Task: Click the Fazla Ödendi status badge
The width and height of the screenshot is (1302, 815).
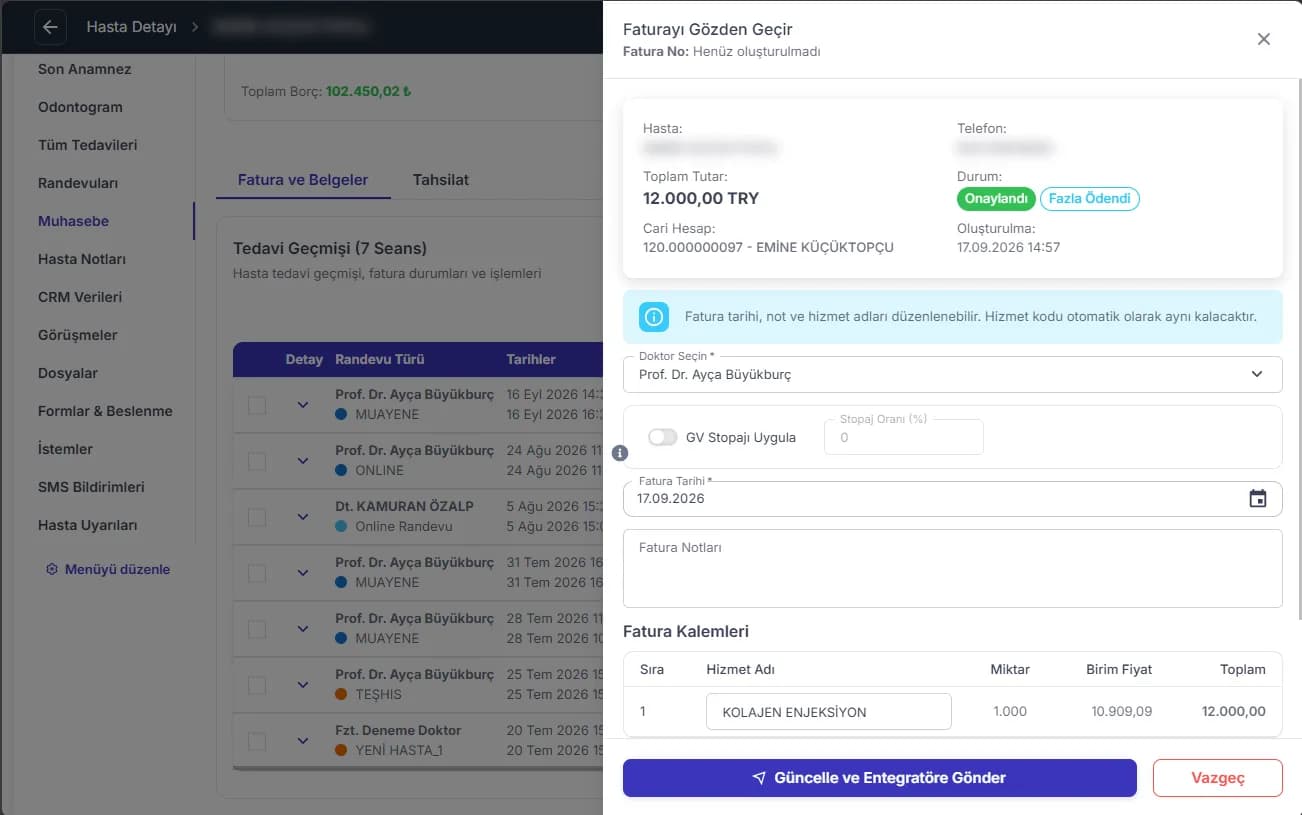Action: (x=1090, y=199)
